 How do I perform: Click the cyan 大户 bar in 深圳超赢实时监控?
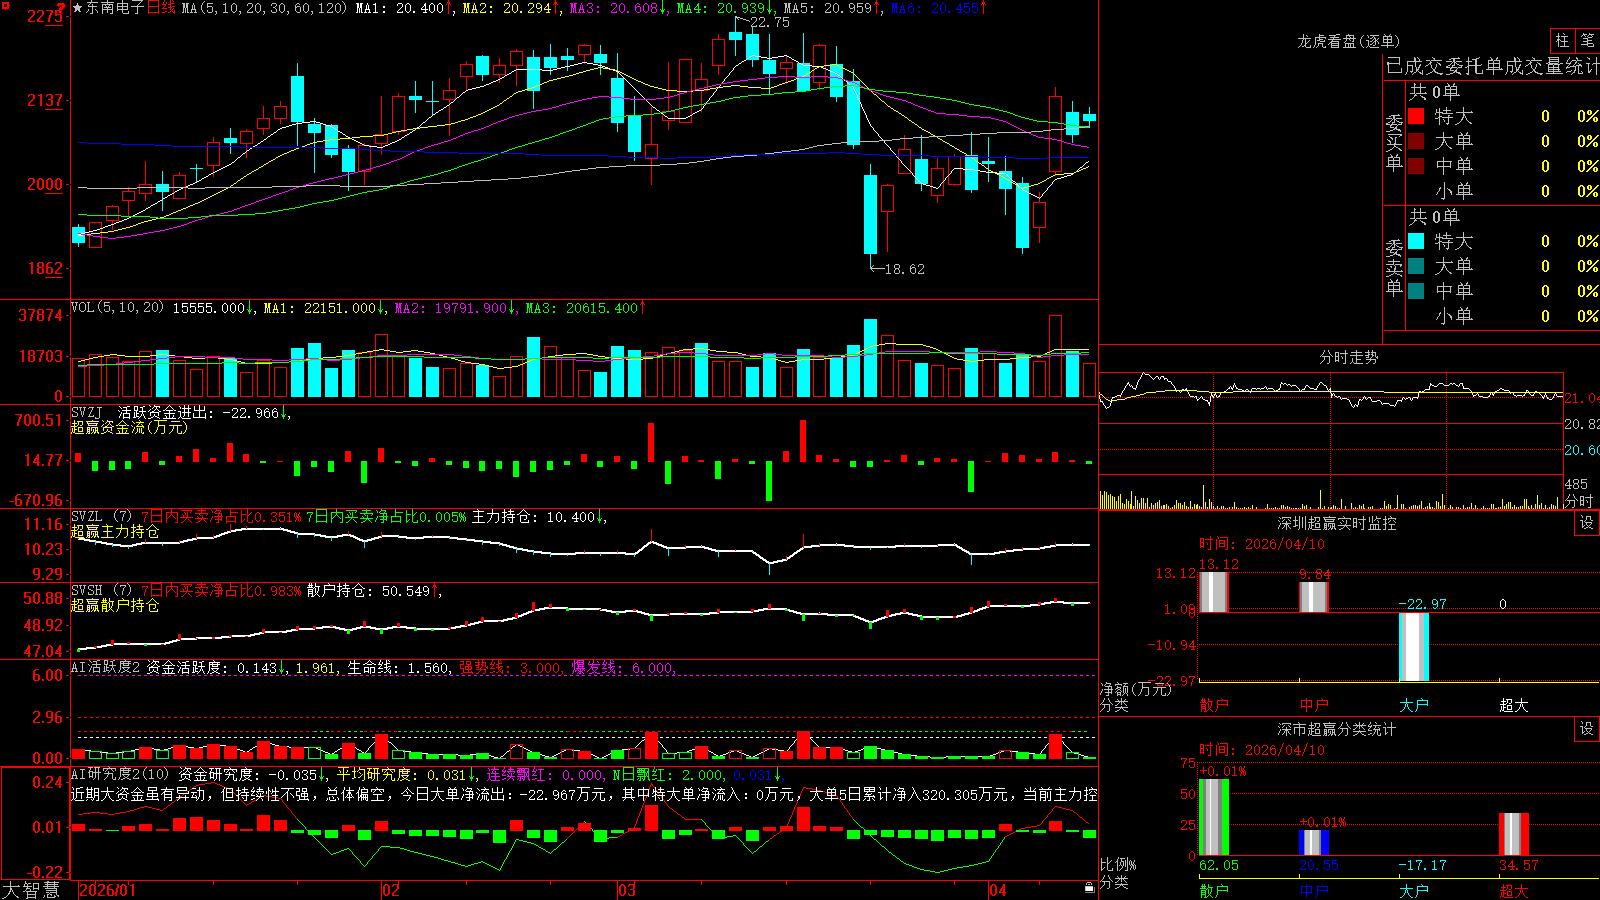pyautogui.click(x=1414, y=647)
